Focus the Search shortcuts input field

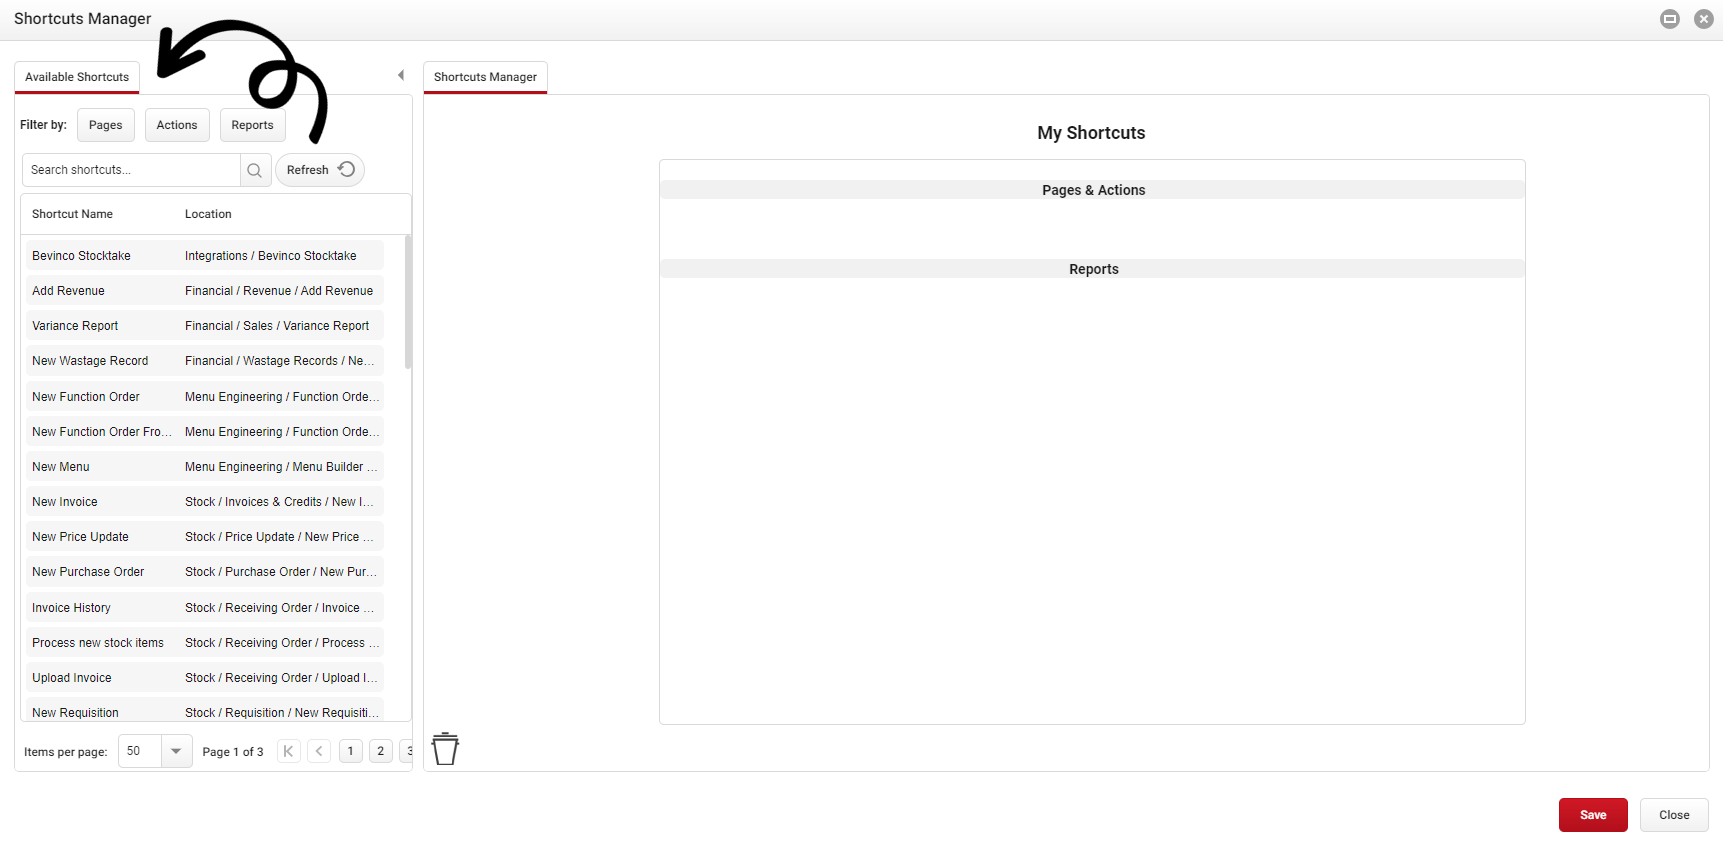point(132,170)
